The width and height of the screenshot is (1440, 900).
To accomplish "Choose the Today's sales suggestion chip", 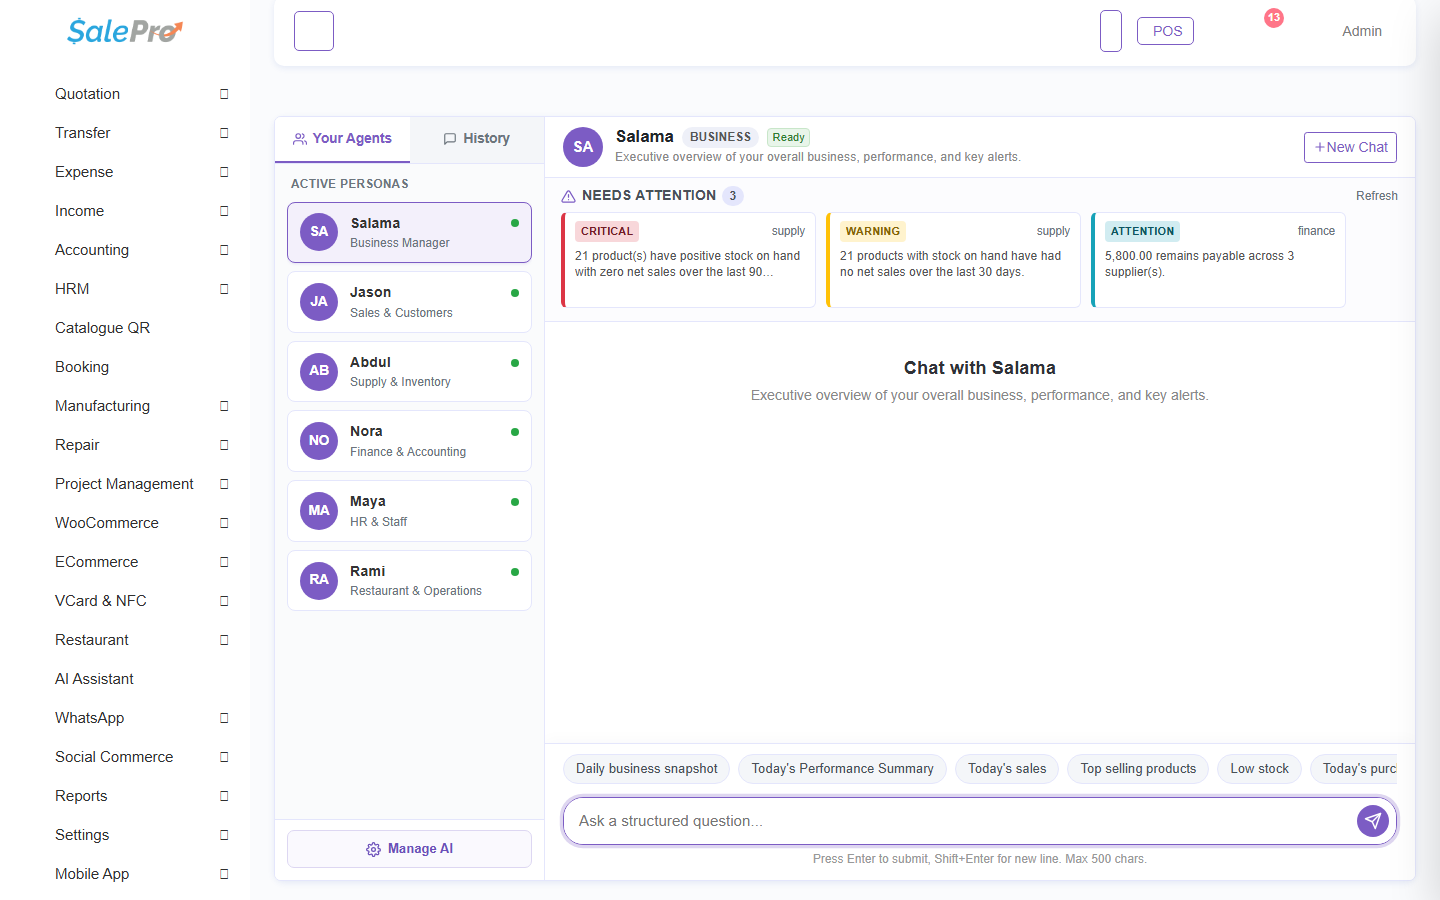I will (1007, 769).
